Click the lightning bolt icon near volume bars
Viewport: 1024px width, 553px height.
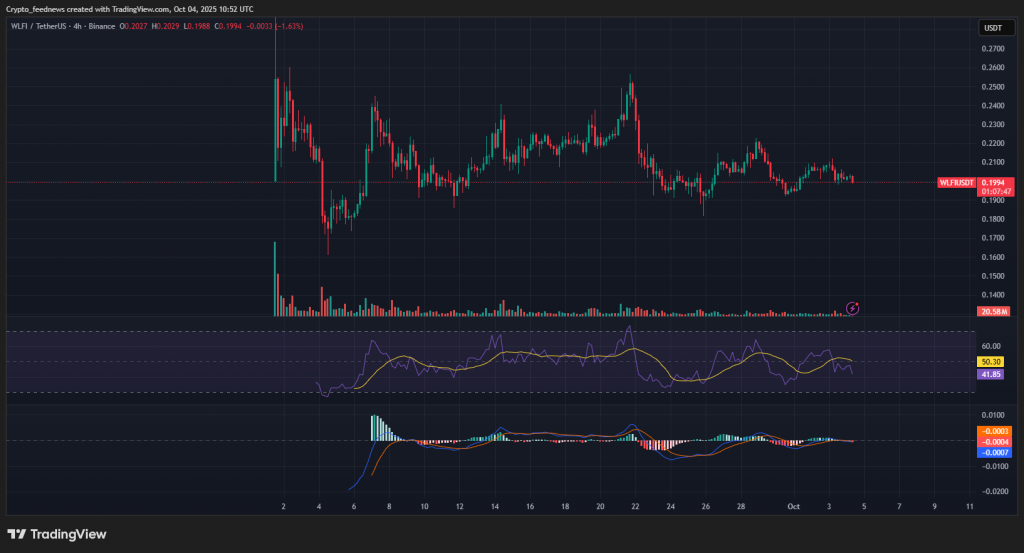pos(852,307)
